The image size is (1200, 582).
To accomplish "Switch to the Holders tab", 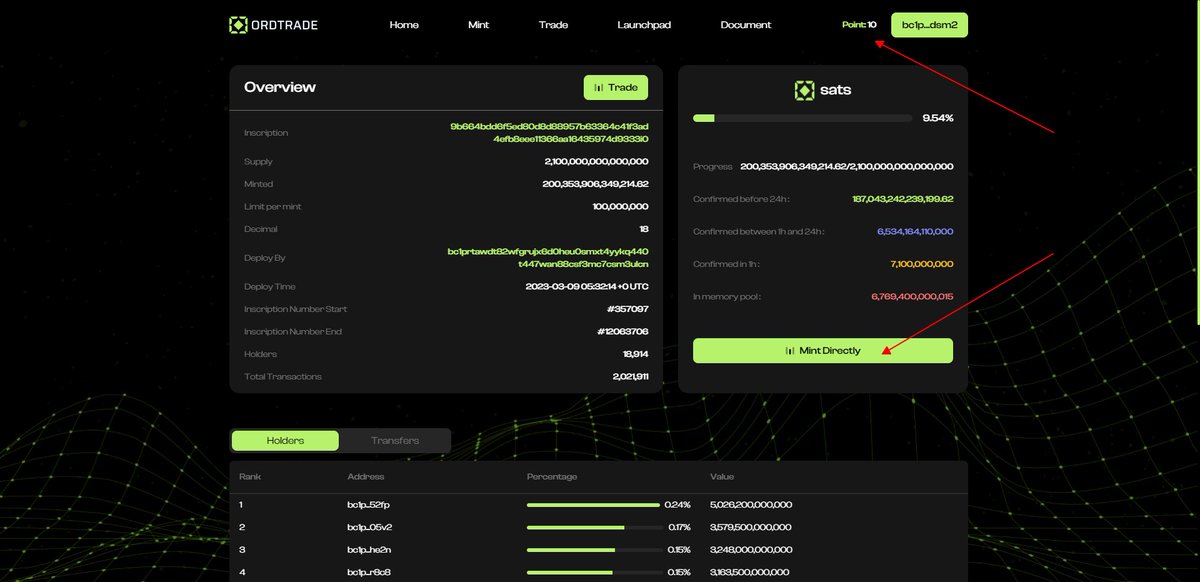I will pos(285,440).
